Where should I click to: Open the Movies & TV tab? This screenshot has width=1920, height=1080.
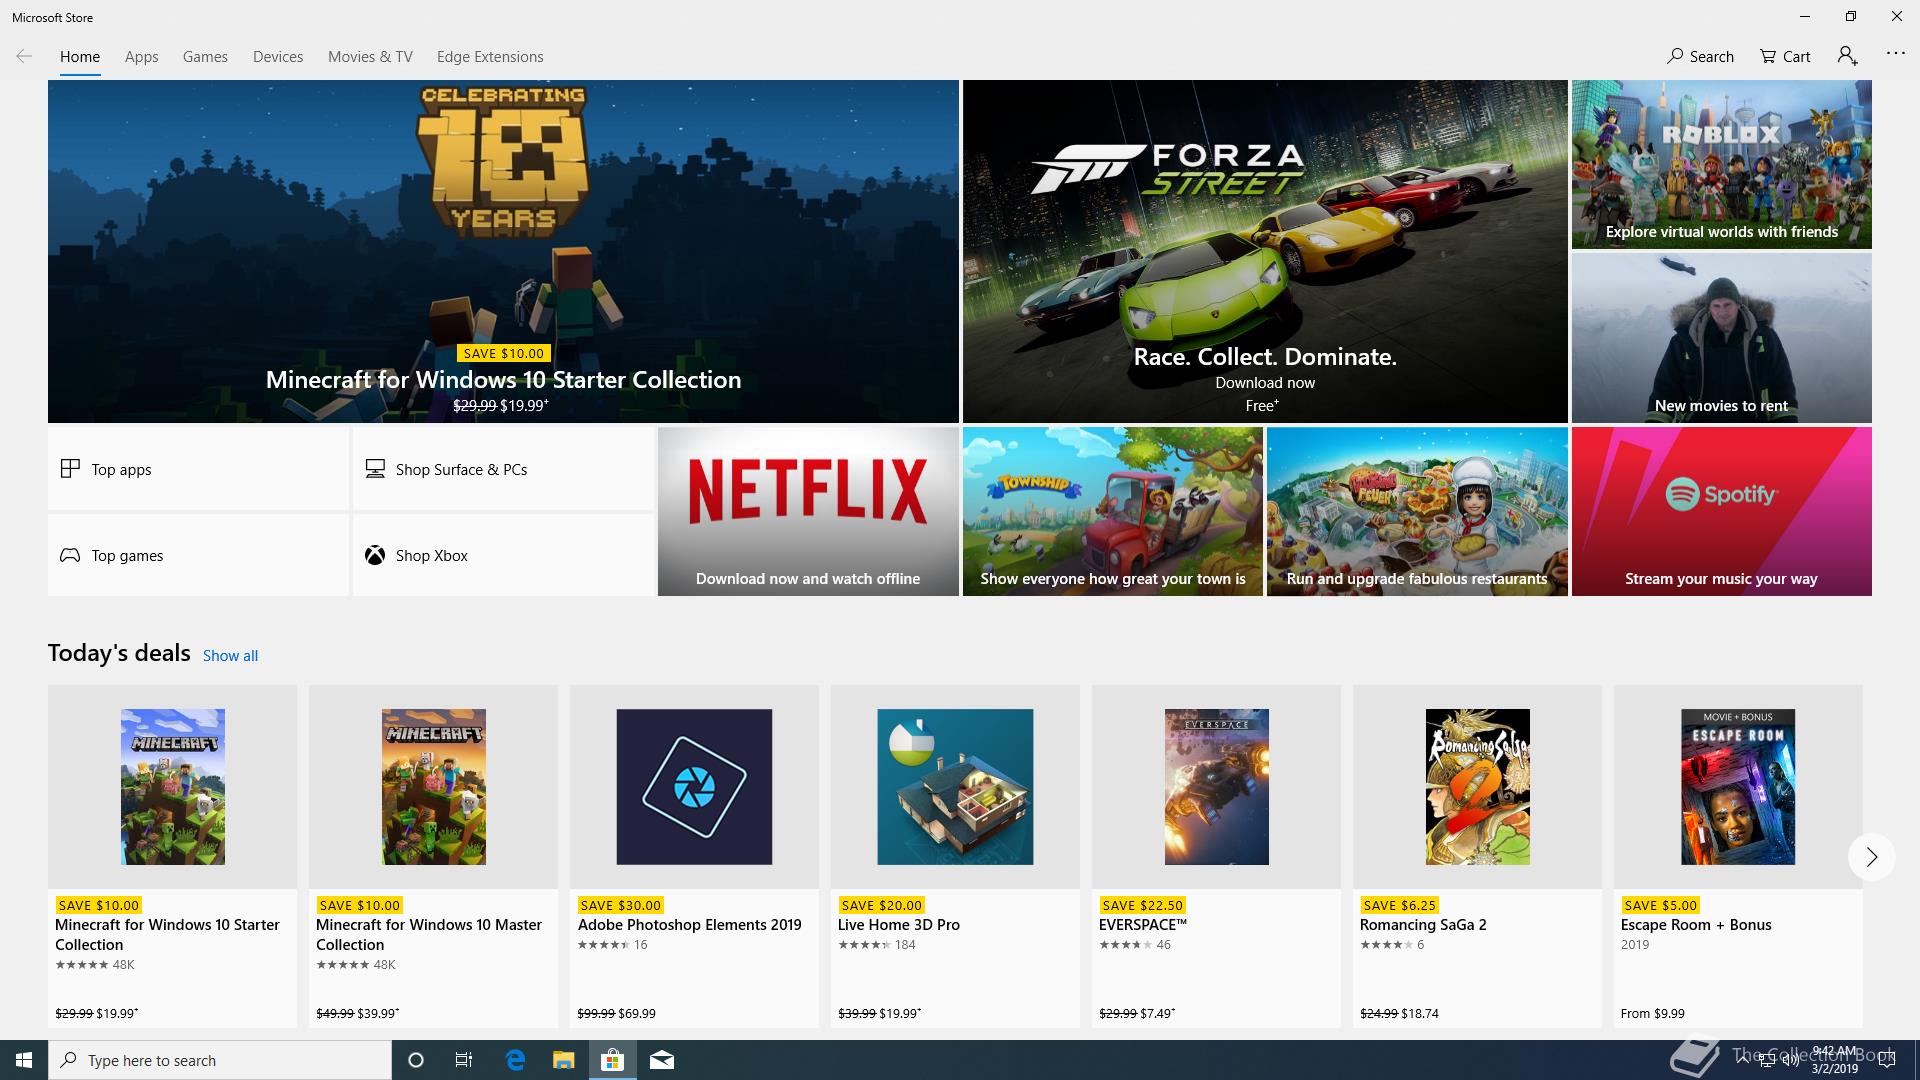370,57
